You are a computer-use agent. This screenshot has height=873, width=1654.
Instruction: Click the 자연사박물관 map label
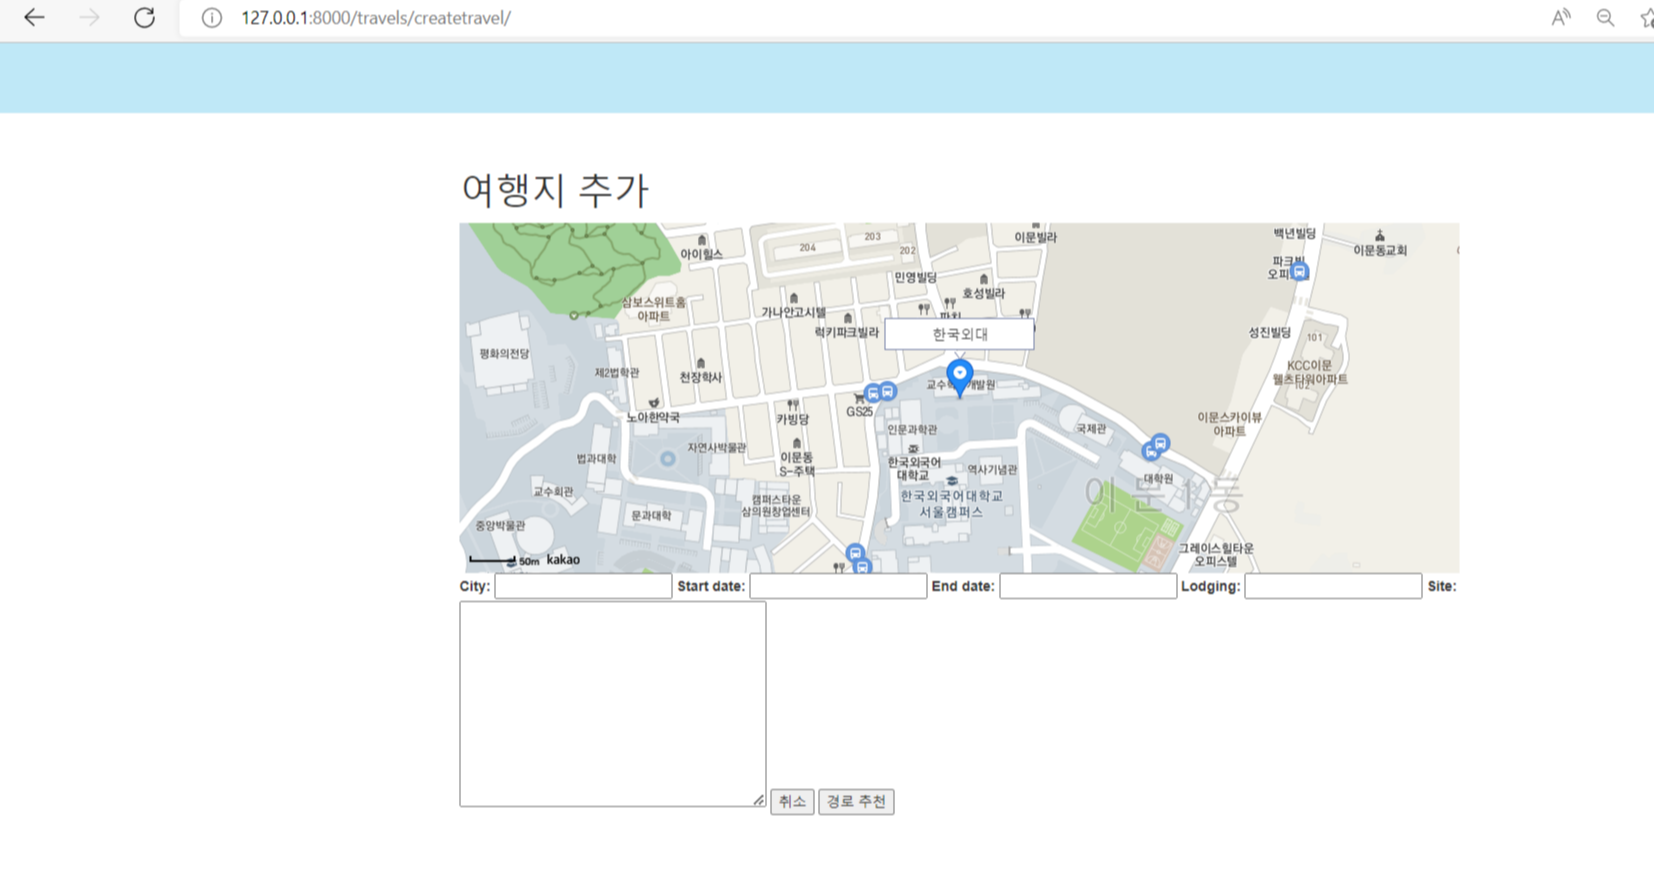(716, 448)
